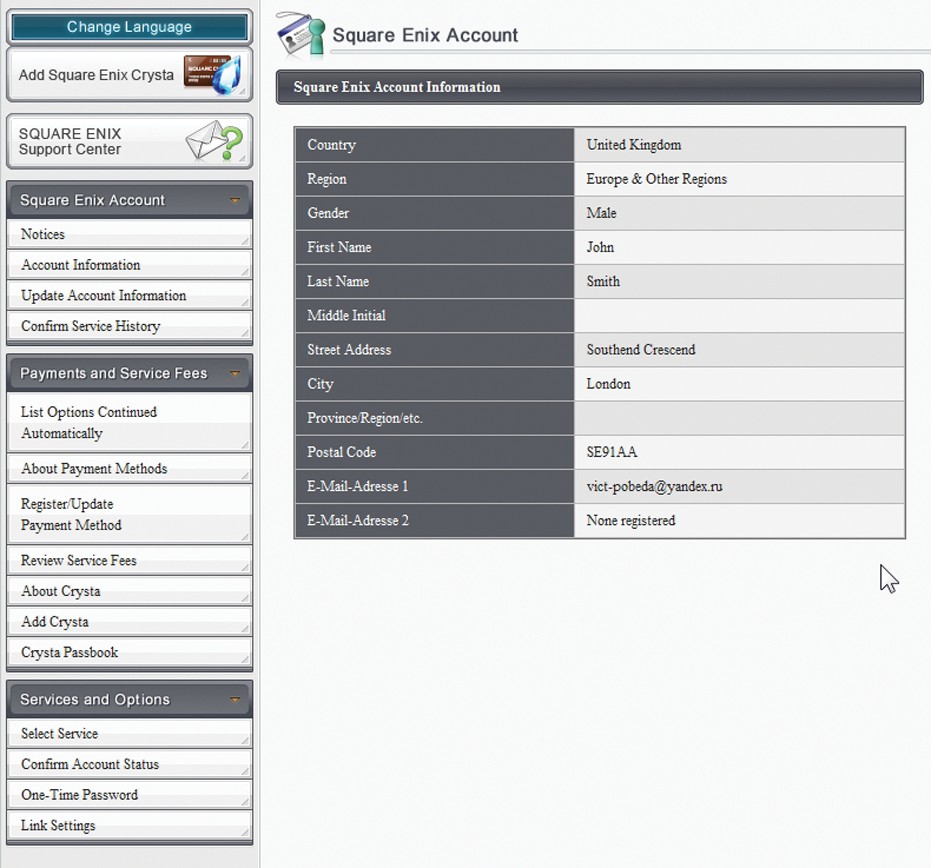
Task: Click the Crysta card icon
Action: [212, 75]
